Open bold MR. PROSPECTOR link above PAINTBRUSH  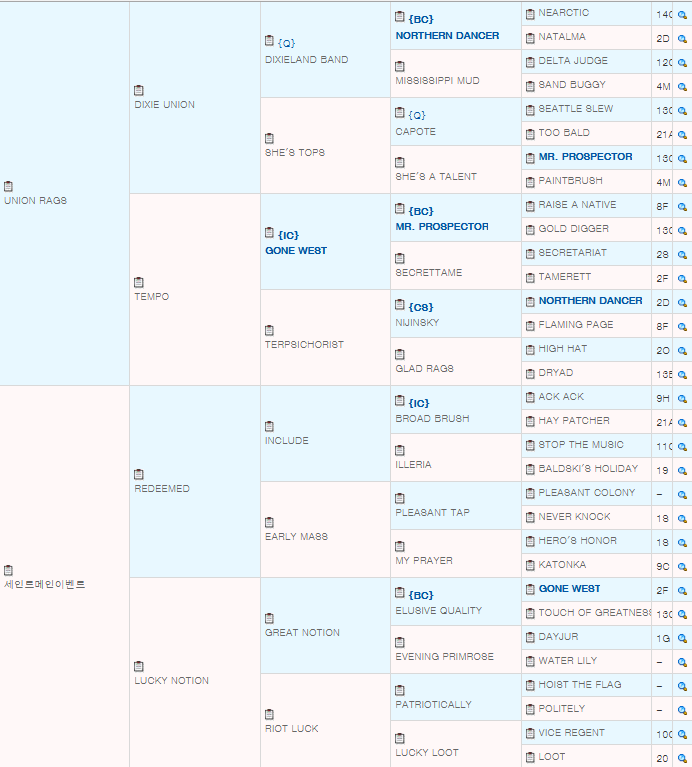pyautogui.click(x=585, y=157)
